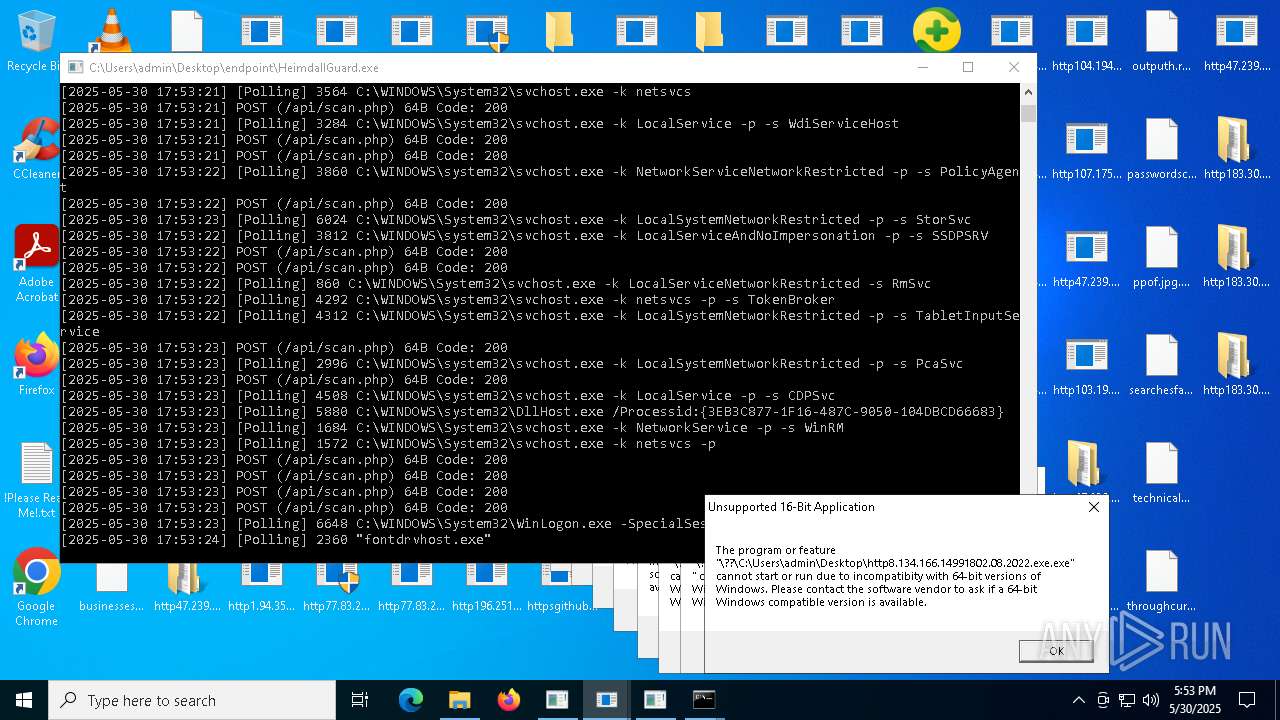Viewport: 1280px width, 720px height.
Task: Select the green plus-sign desktop icon
Action: pos(936,31)
